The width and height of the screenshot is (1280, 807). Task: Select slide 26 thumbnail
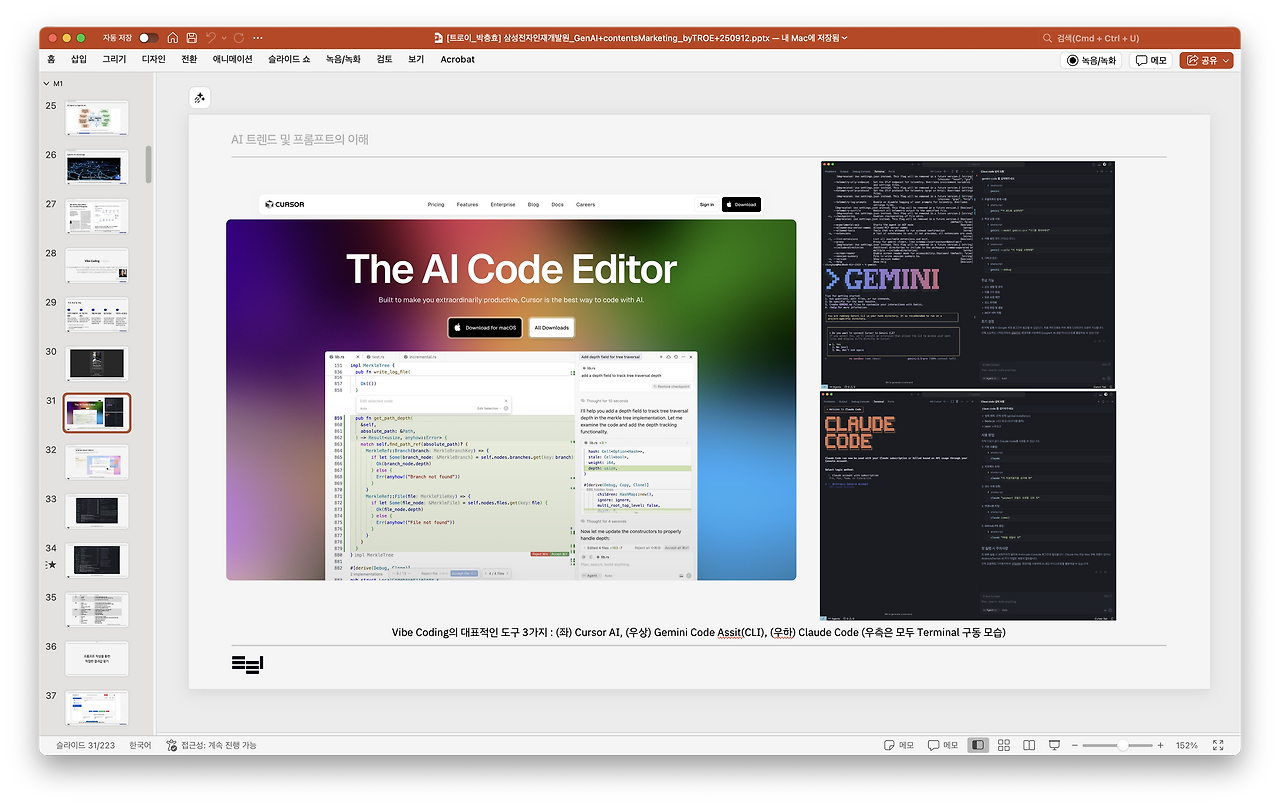tap(97, 167)
